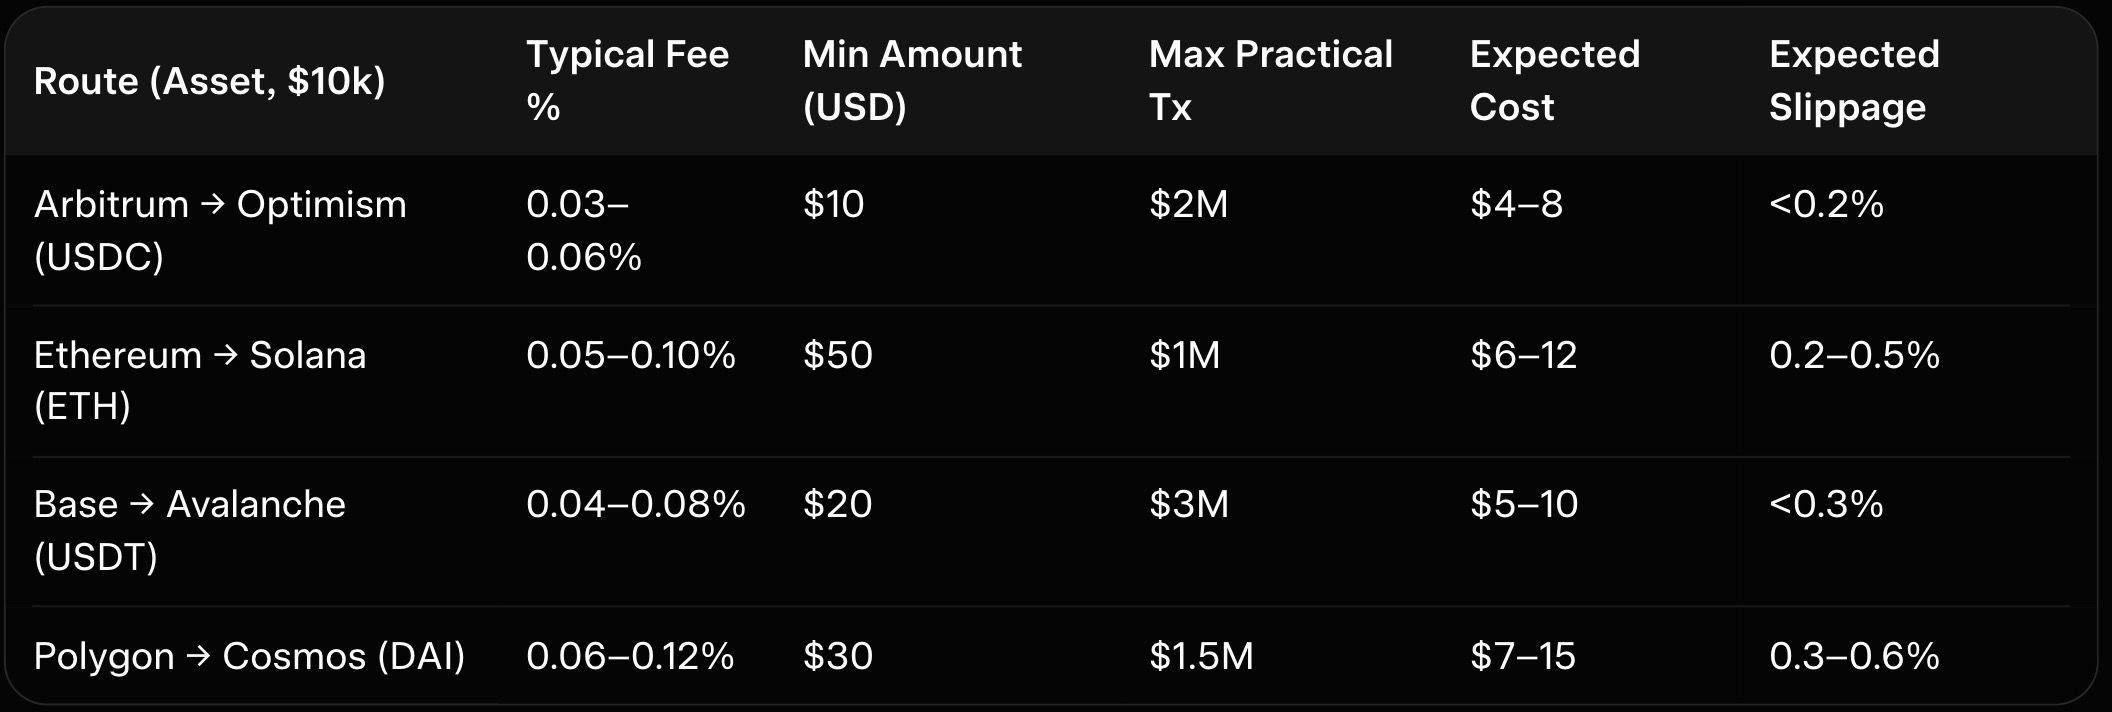Click the "Expected Slippage" column header
Screen dimensions: 2112x712
[x=1854, y=81]
